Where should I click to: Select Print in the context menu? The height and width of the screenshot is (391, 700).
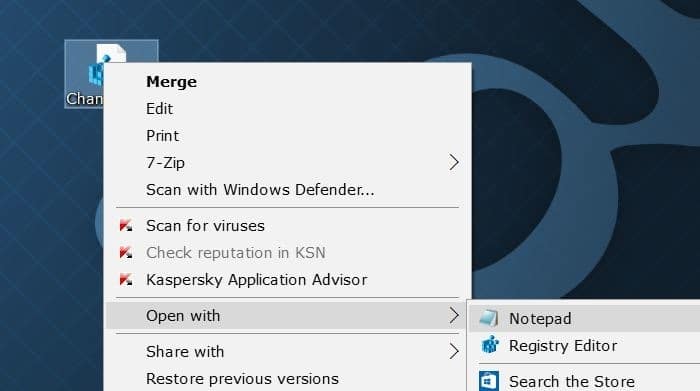click(x=288, y=136)
